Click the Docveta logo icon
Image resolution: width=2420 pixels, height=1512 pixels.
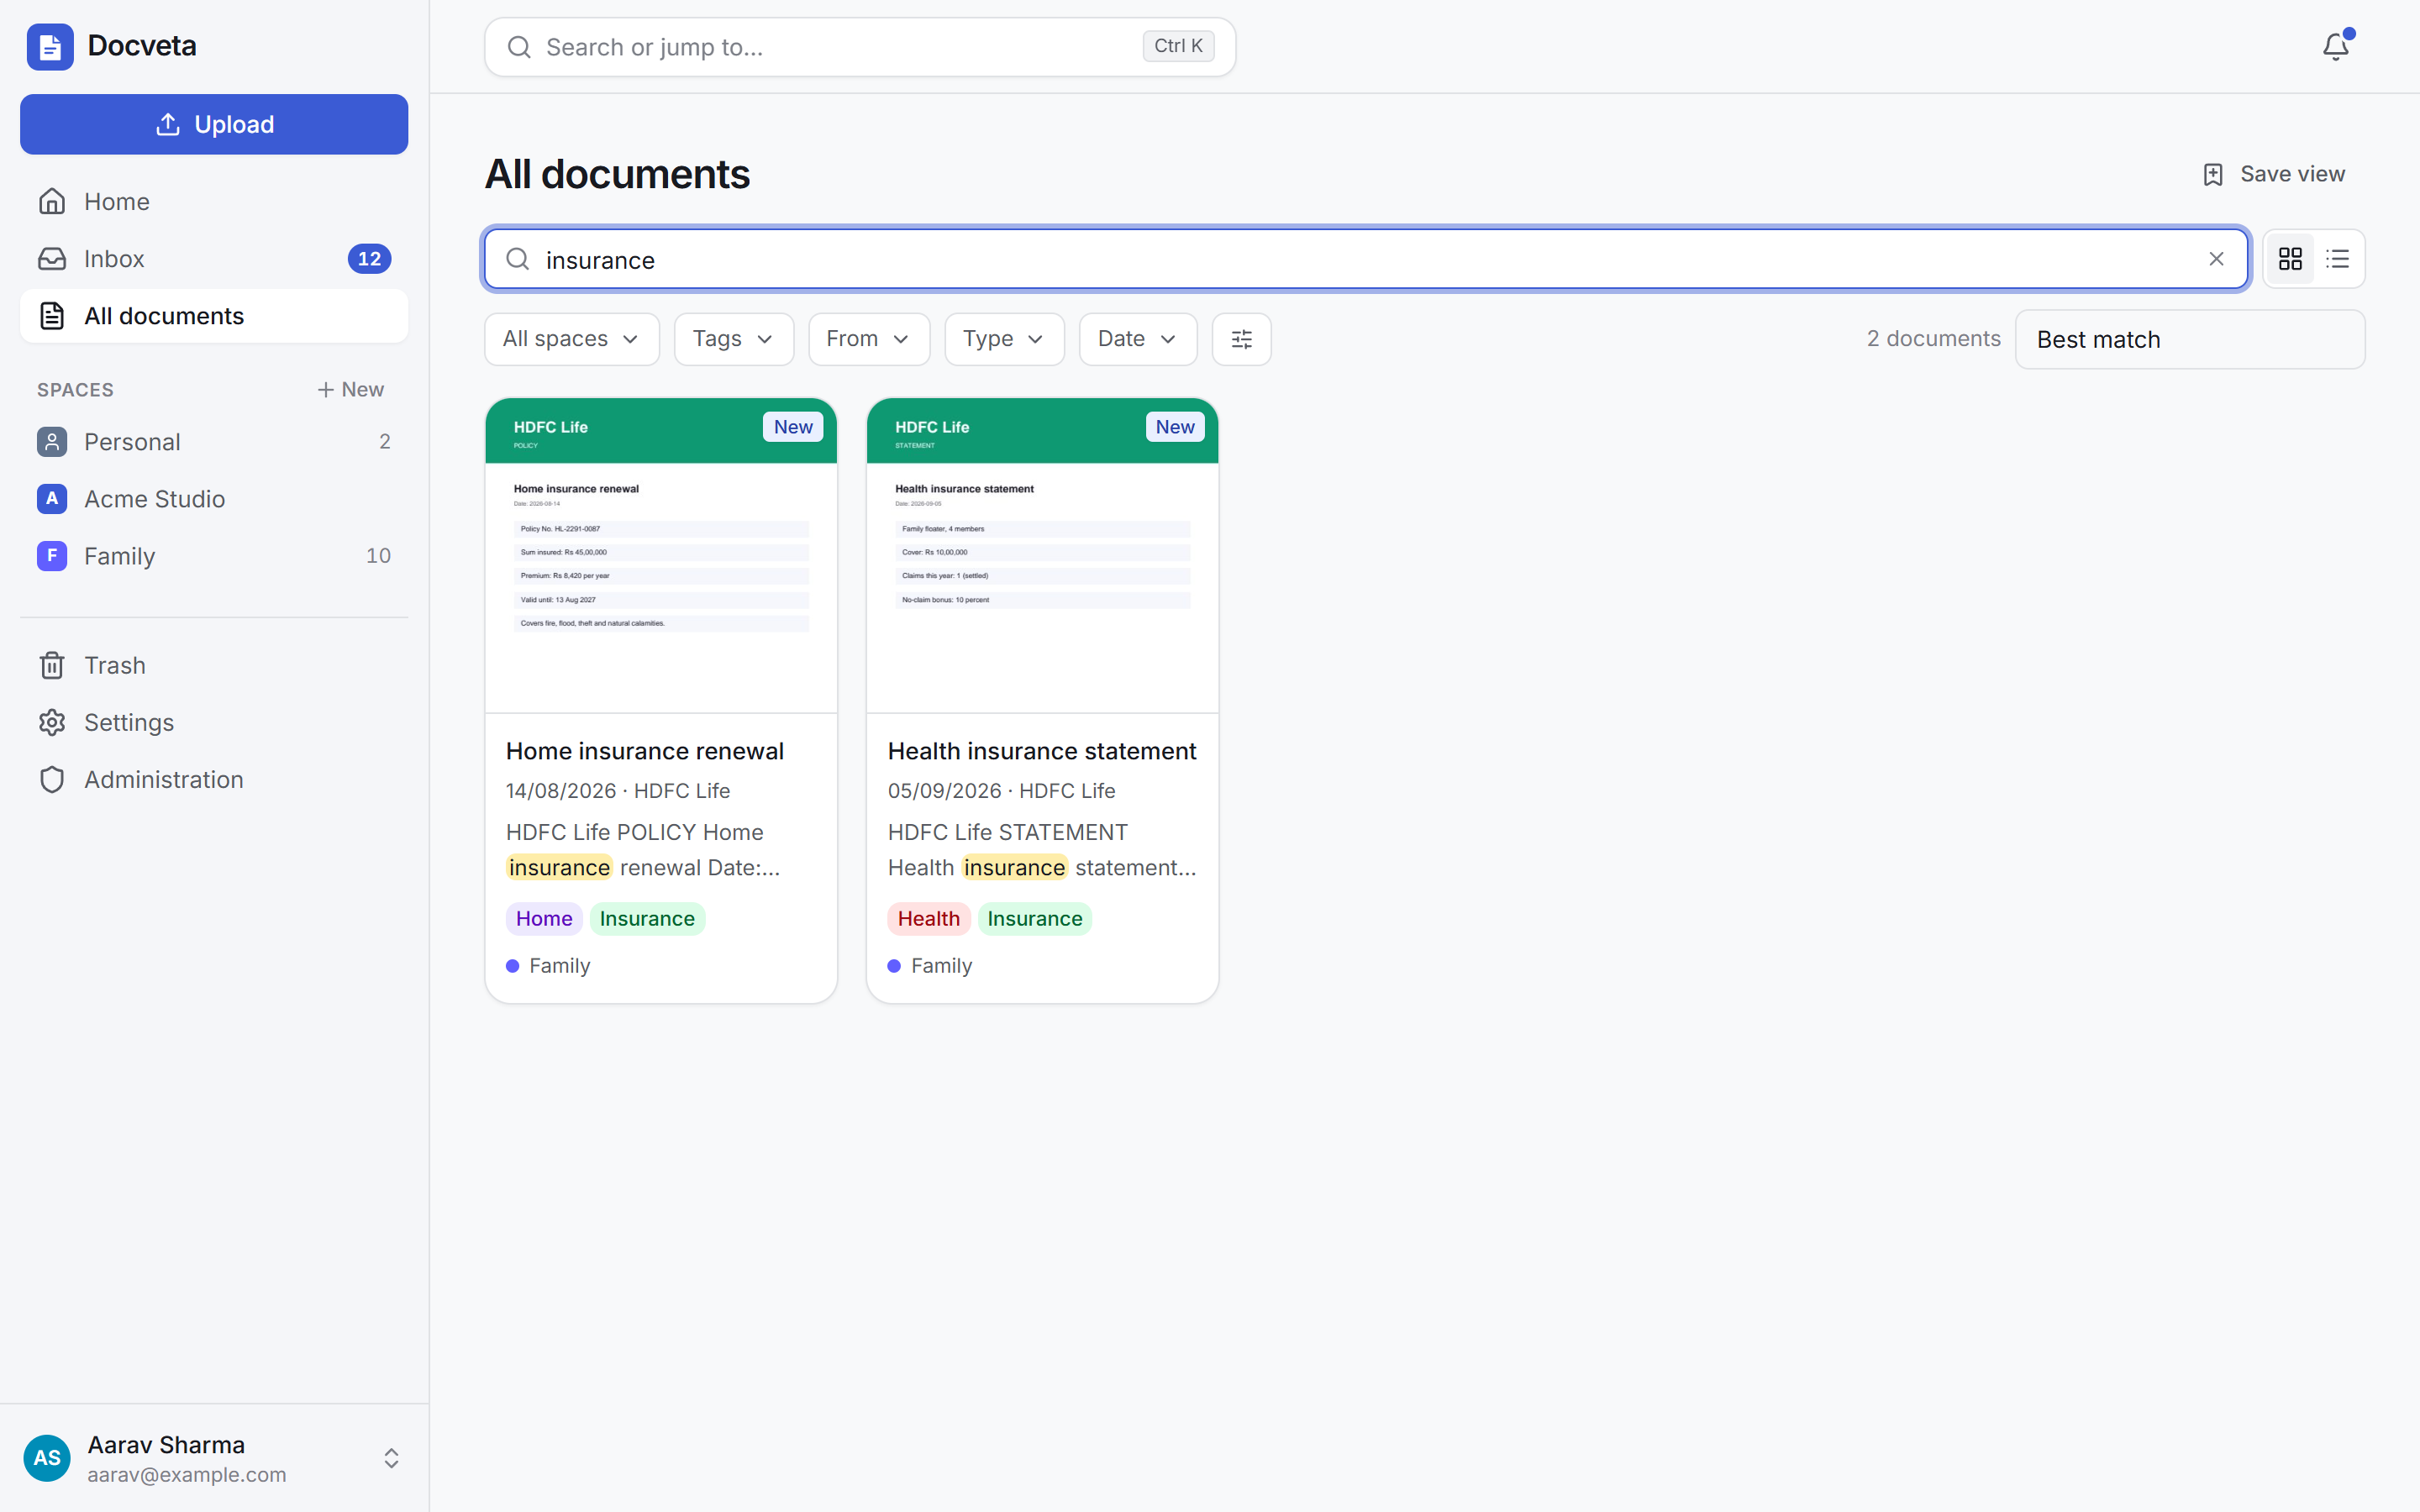click(x=50, y=46)
